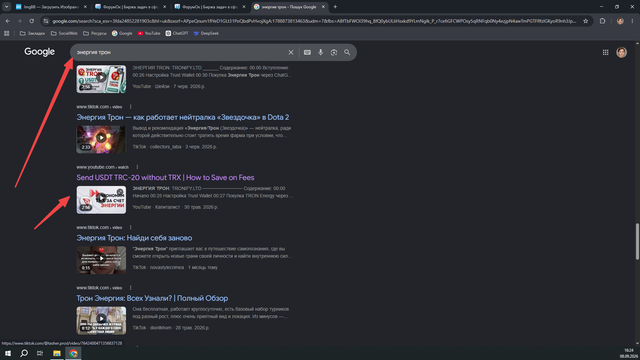
Task: Open the Windows Start menu
Action: coord(8,353)
